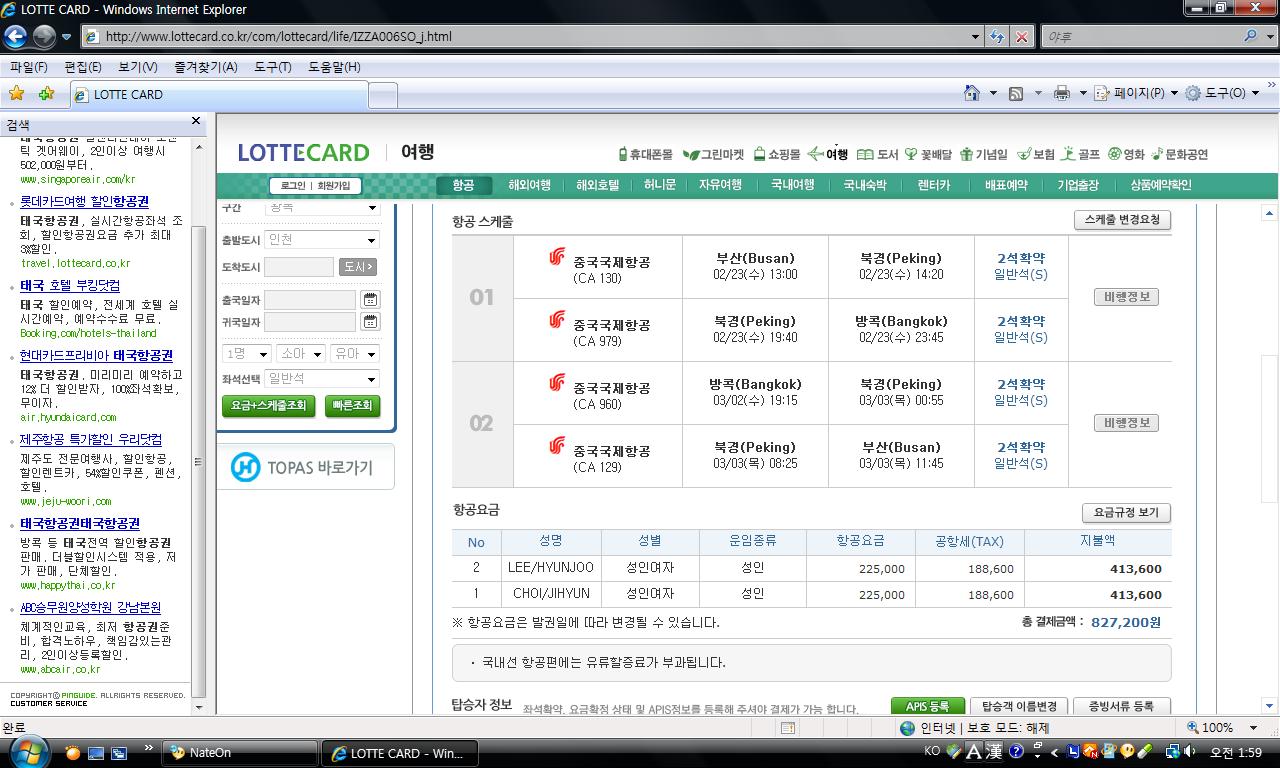Open the 쇼핑몰 icon link
The height and width of the screenshot is (768, 1280).
click(776, 154)
